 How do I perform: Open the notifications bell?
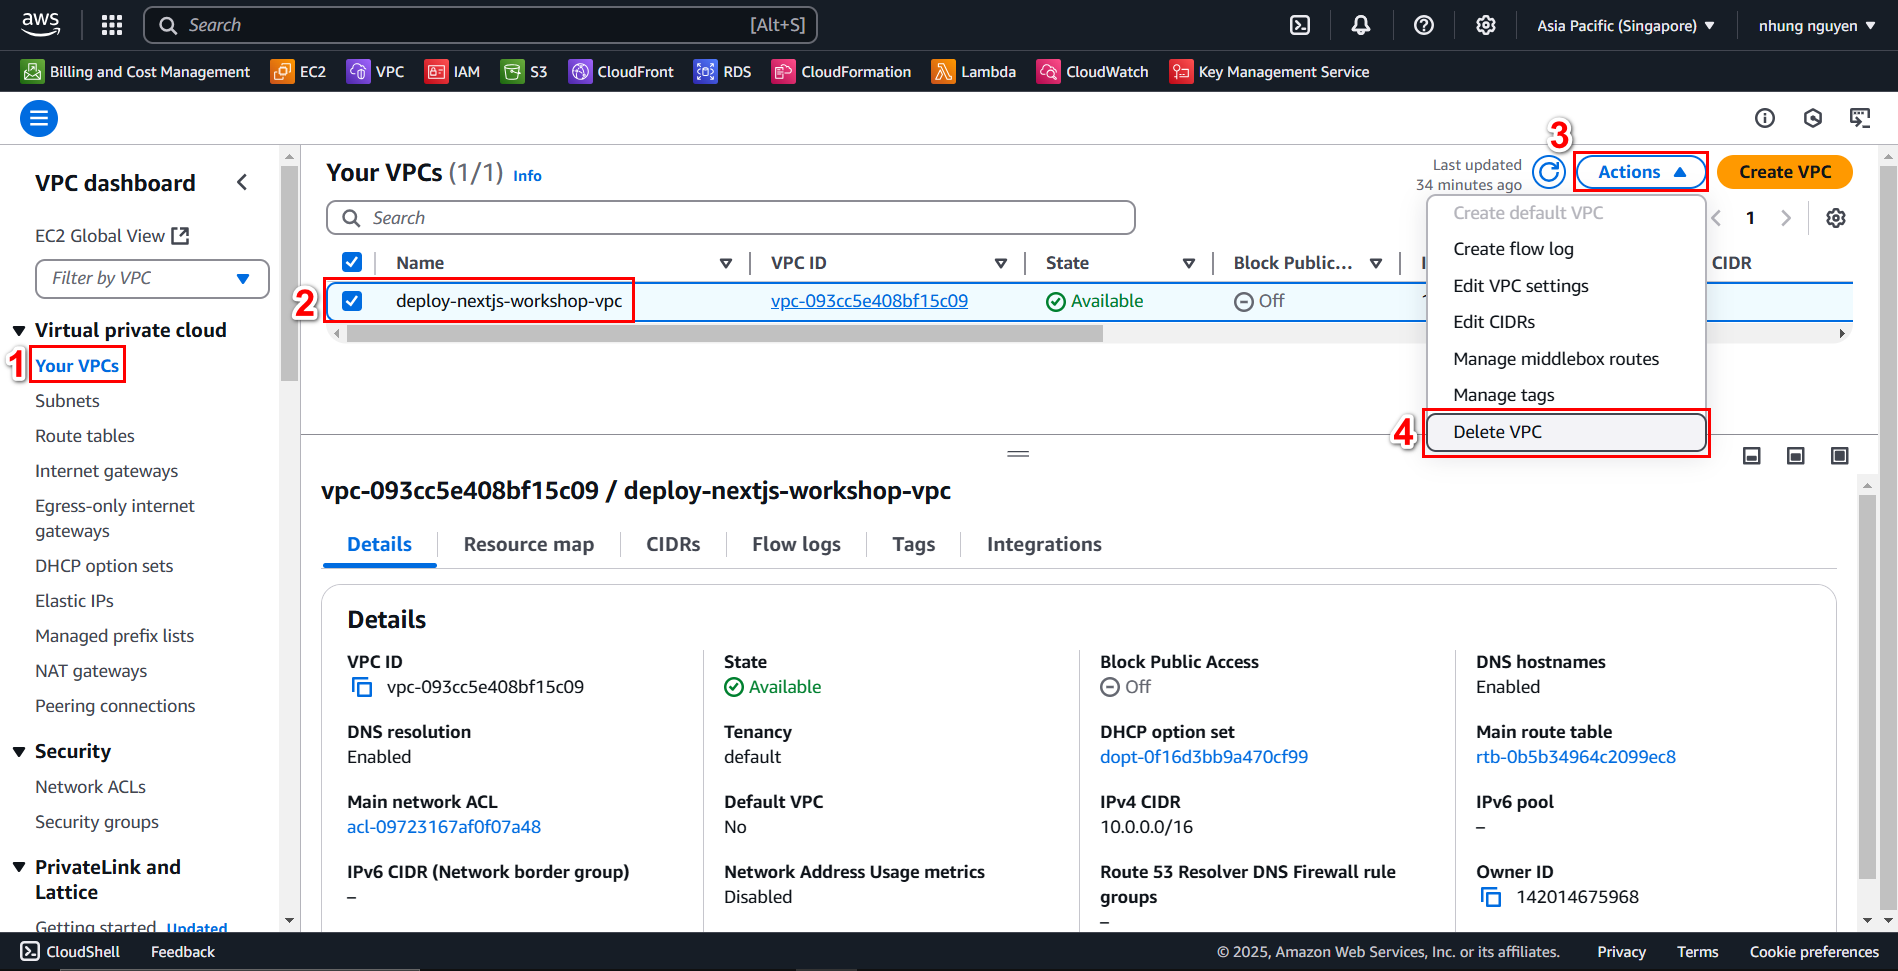click(x=1360, y=25)
